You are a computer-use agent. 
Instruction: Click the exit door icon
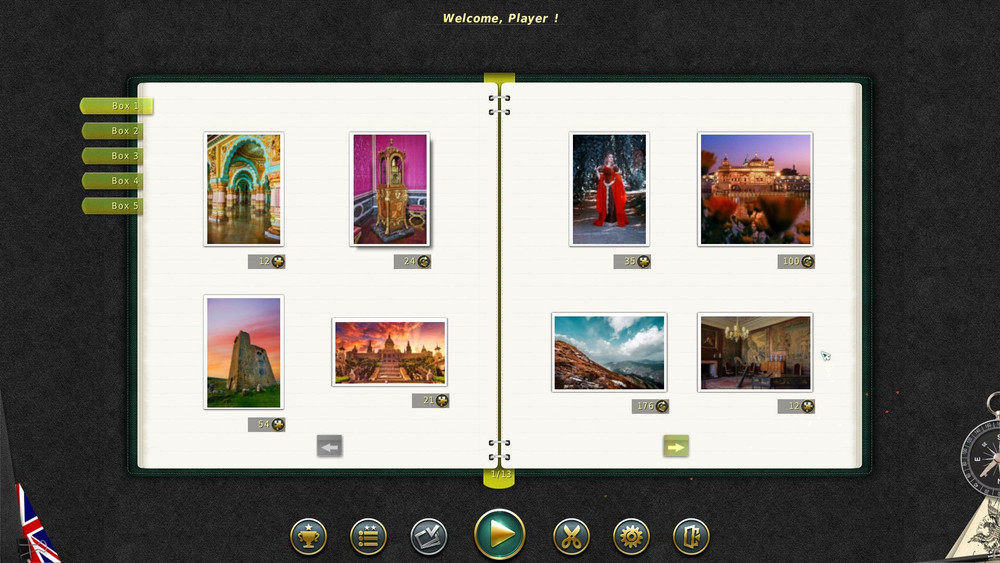pos(691,537)
